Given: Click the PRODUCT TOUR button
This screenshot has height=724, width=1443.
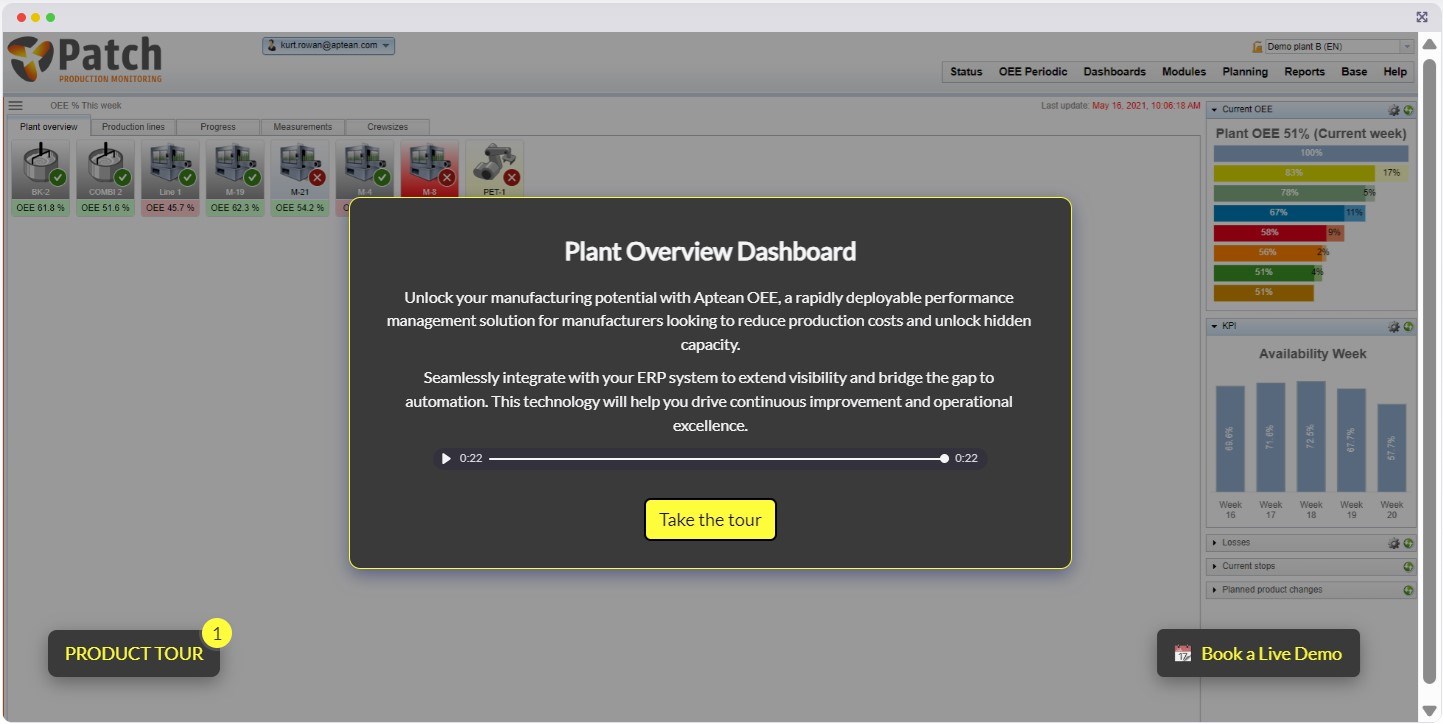Looking at the screenshot, I should (x=134, y=653).
